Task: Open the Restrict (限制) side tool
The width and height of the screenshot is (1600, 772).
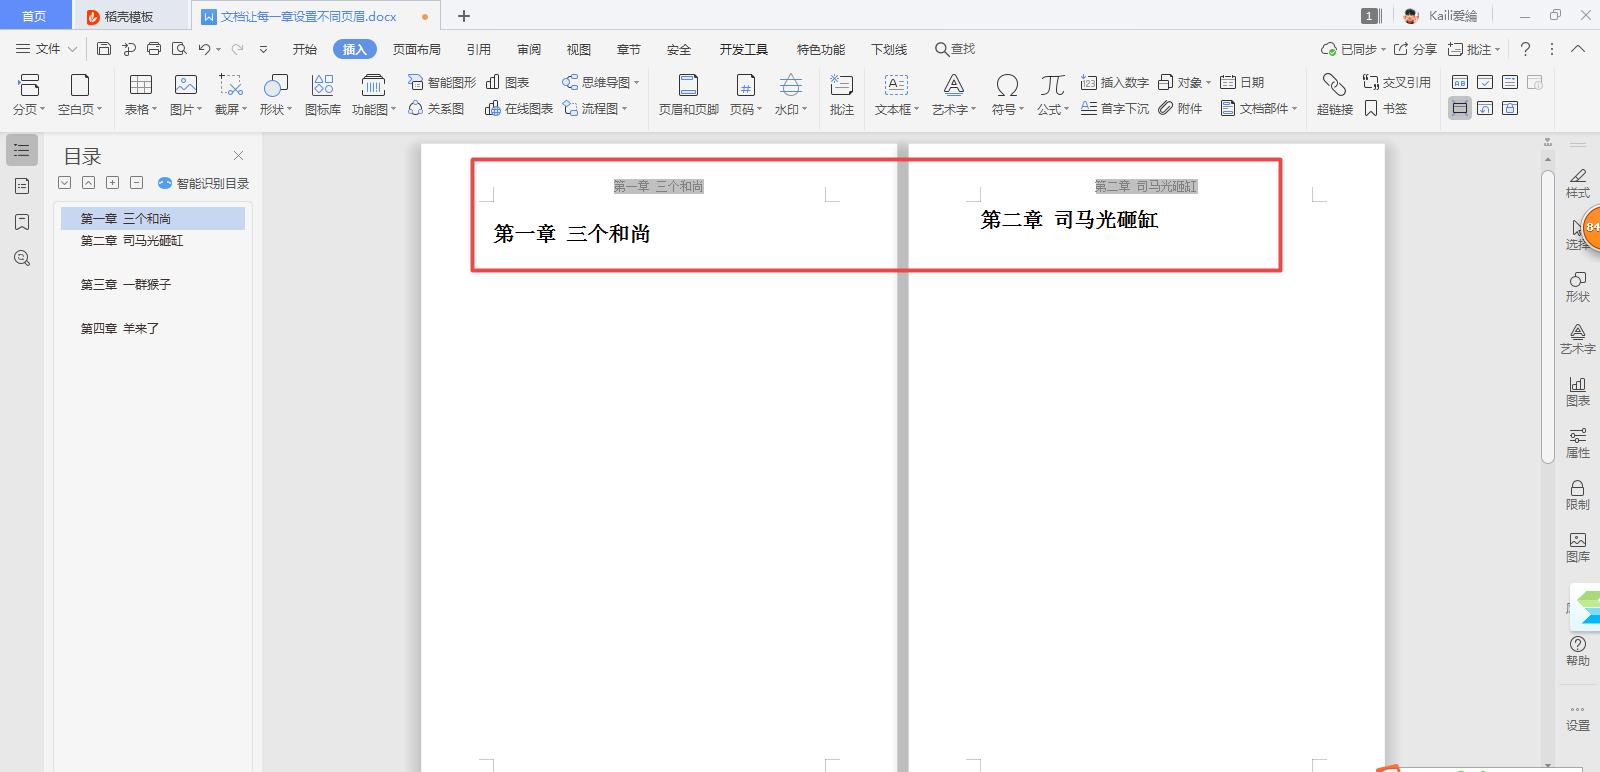Action: [x=1577, y=495]
